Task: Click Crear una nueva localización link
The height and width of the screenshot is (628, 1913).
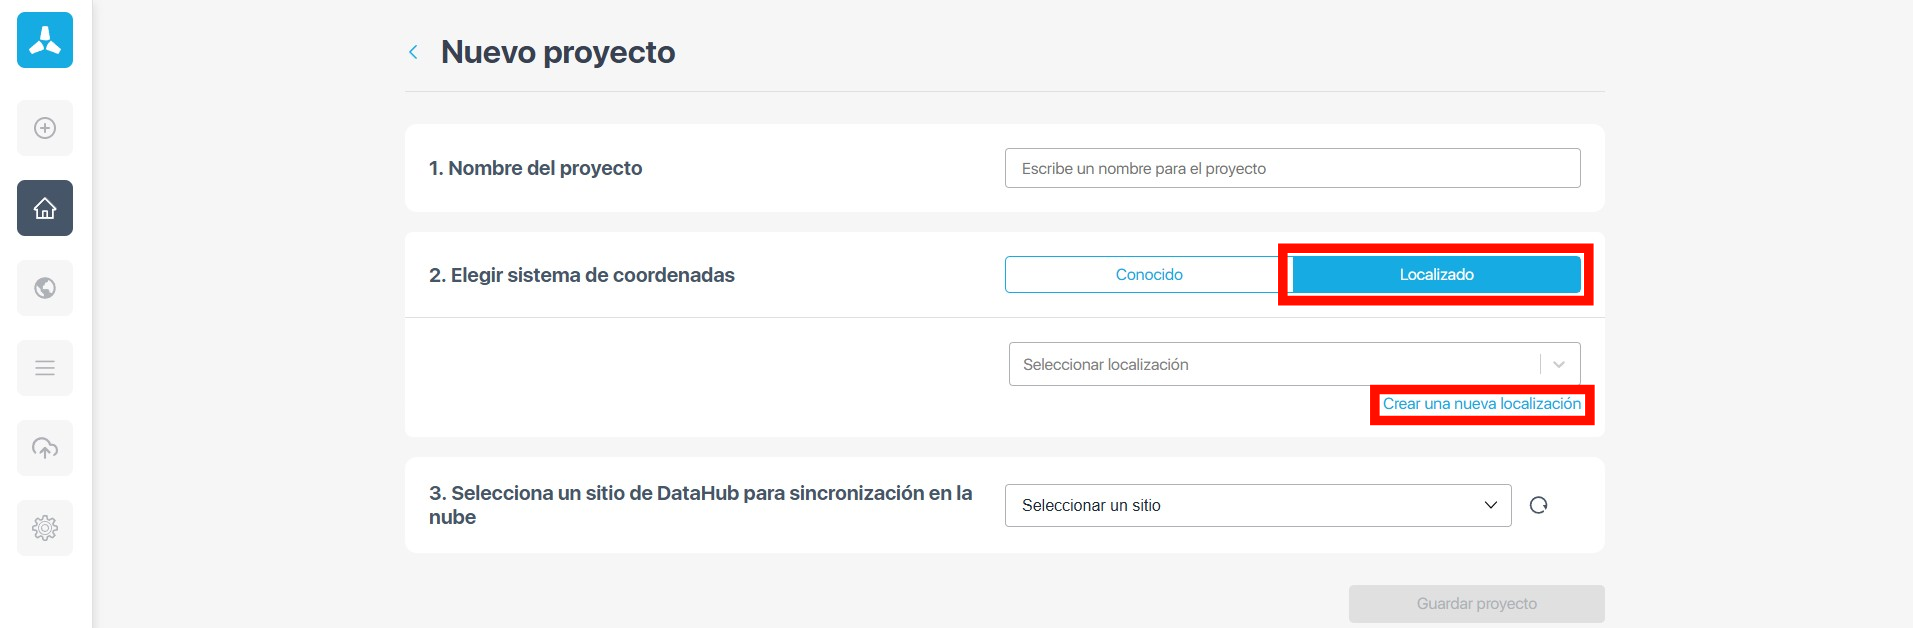Action: [1481, 404]
